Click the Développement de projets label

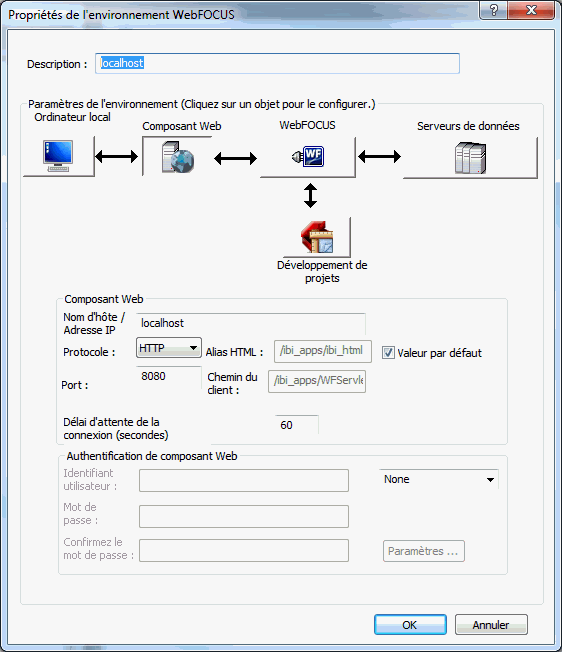(x=322, y=272)
